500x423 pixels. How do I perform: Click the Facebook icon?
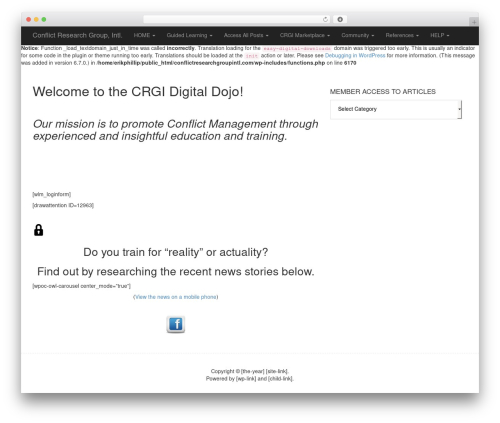pos(176,324)
